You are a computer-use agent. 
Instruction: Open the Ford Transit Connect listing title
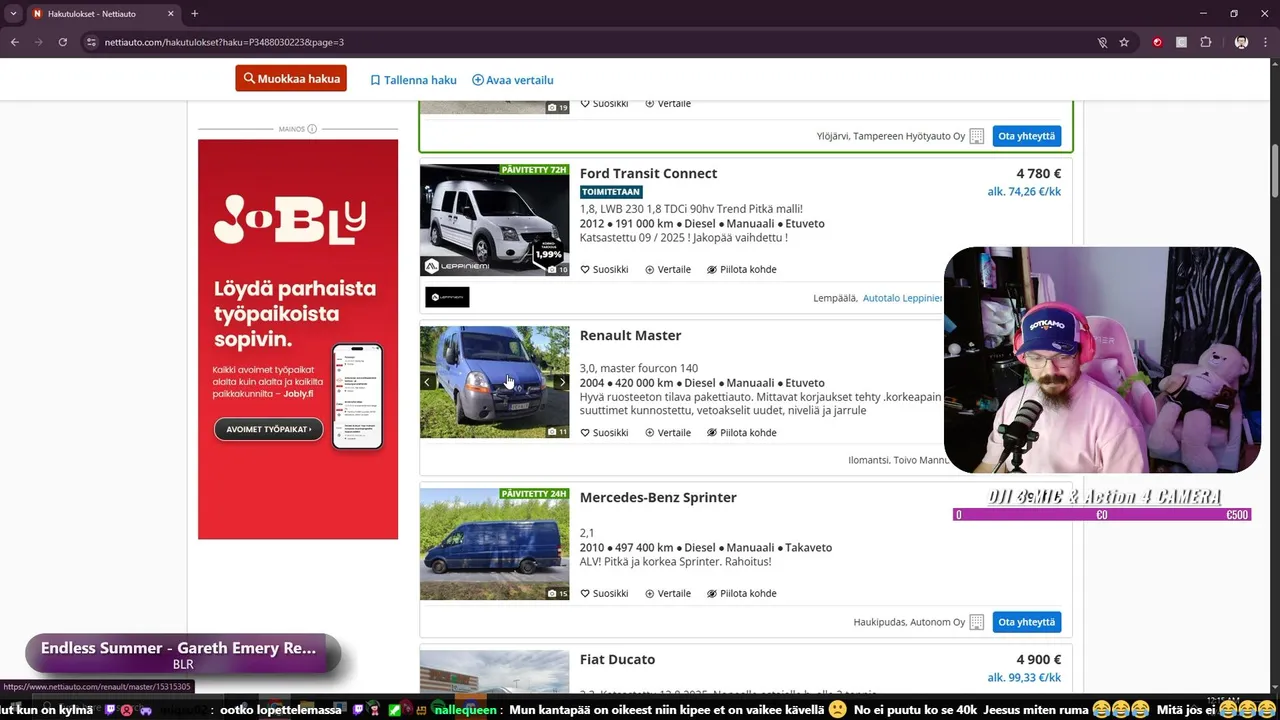(648, 173)
